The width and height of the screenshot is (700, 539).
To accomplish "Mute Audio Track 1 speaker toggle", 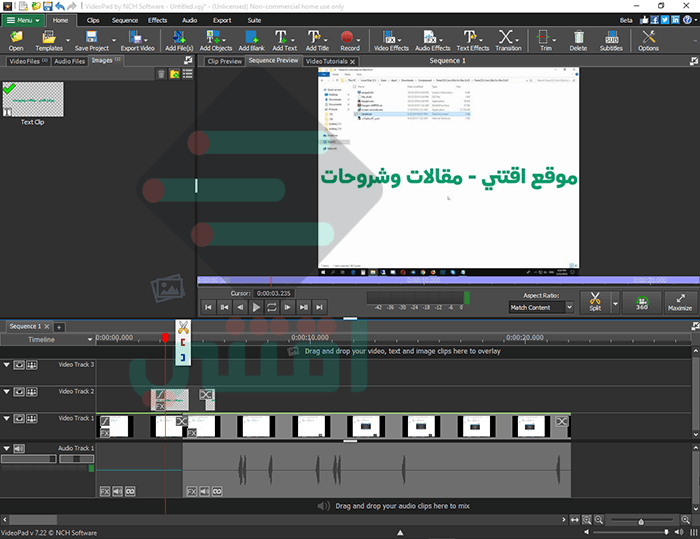I will click(x=19, y=448).
